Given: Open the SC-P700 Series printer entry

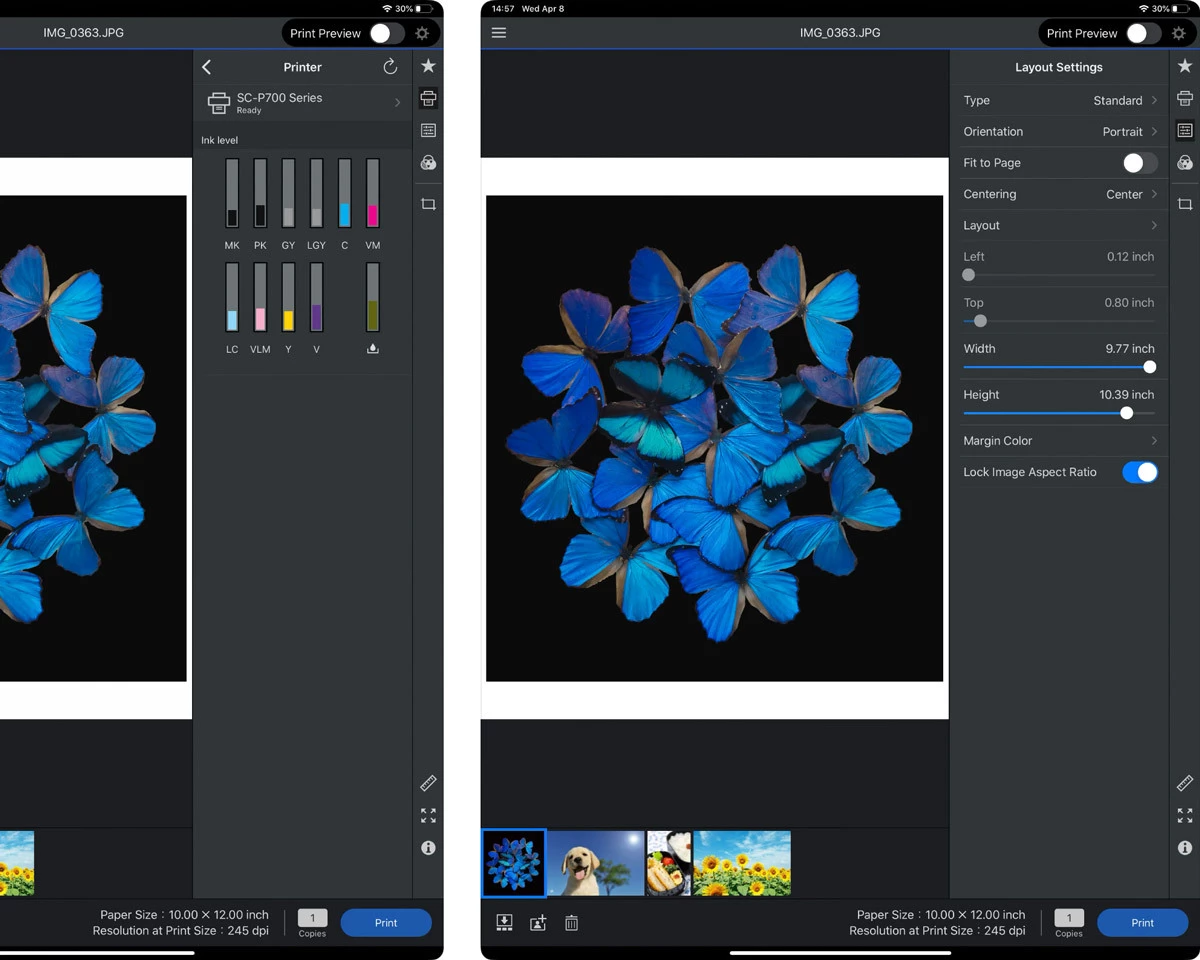Looking at the screenshot, I should tap(303, 102).
